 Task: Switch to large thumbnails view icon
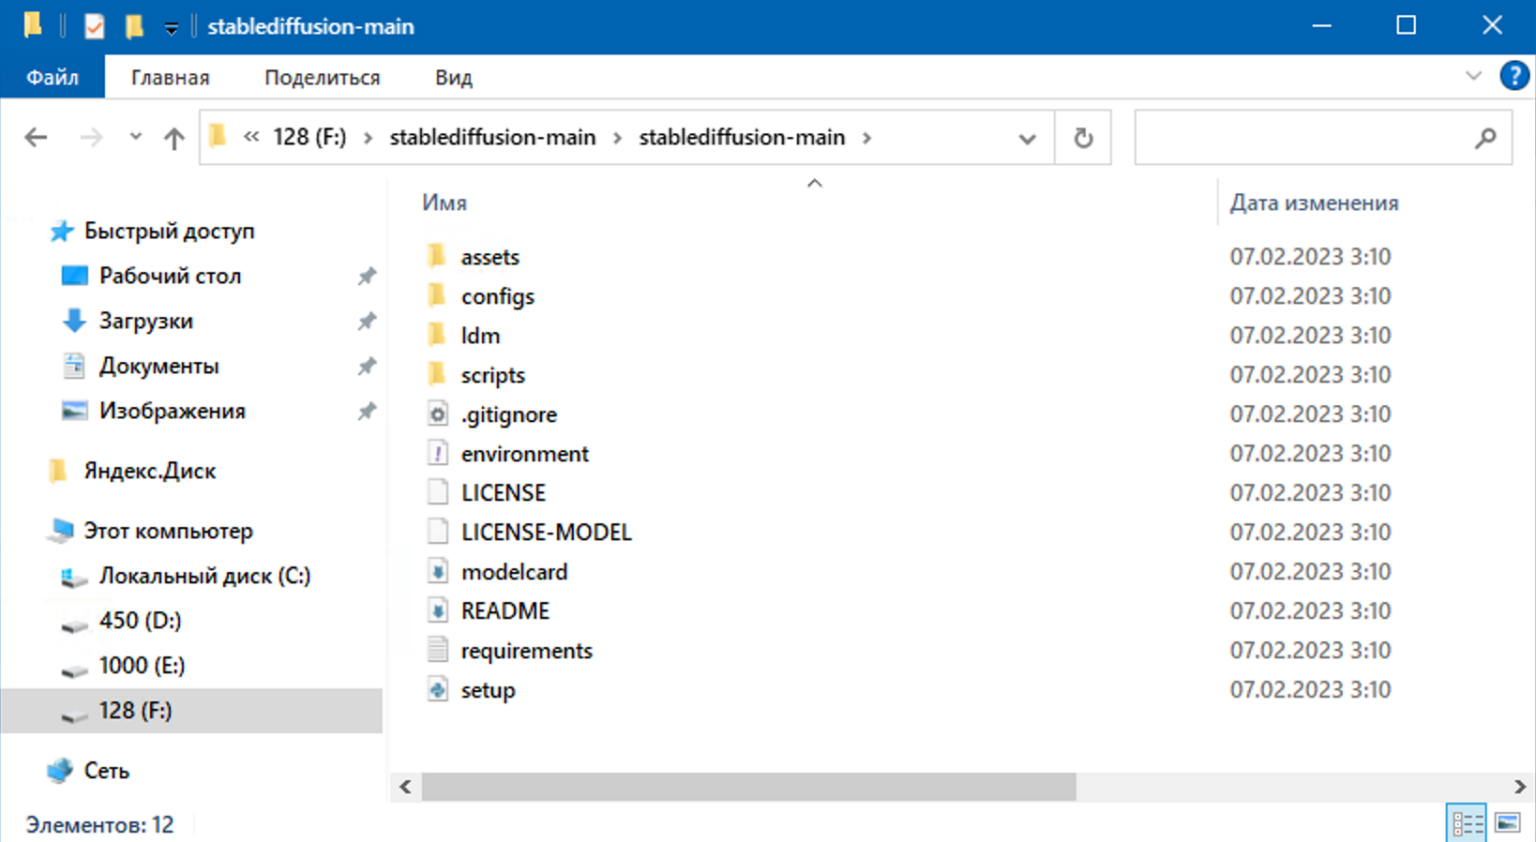[1508, 823]
